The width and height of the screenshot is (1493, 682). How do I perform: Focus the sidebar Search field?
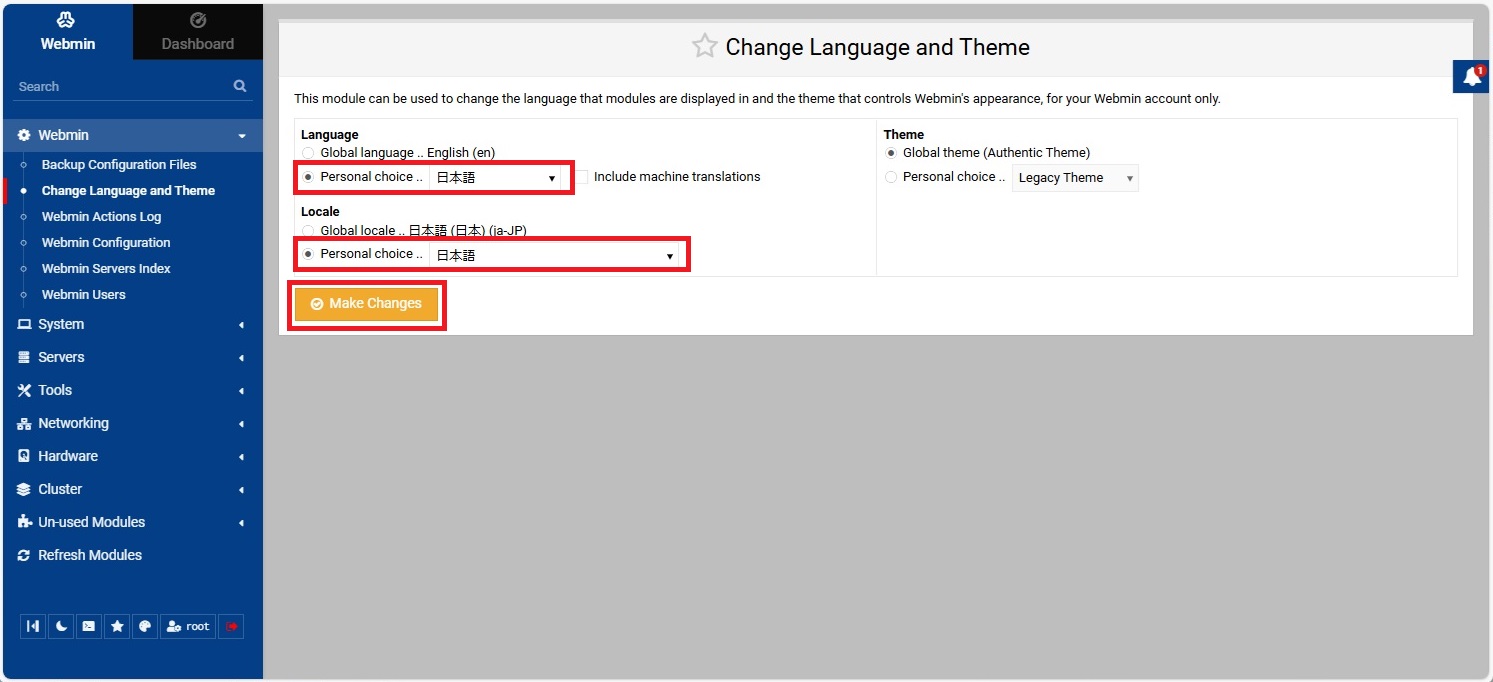click(x=122, y=86)
